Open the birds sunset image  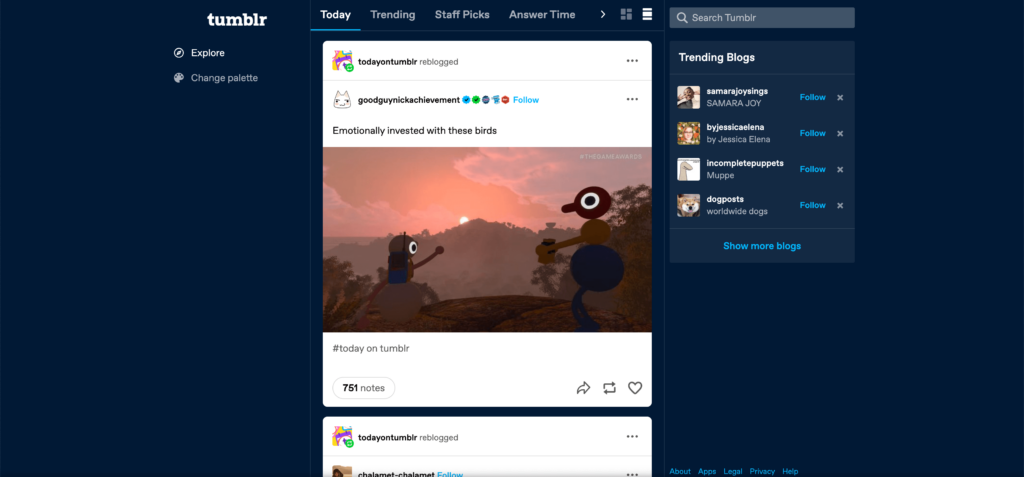pyautogui.click(x=487, y=239)
